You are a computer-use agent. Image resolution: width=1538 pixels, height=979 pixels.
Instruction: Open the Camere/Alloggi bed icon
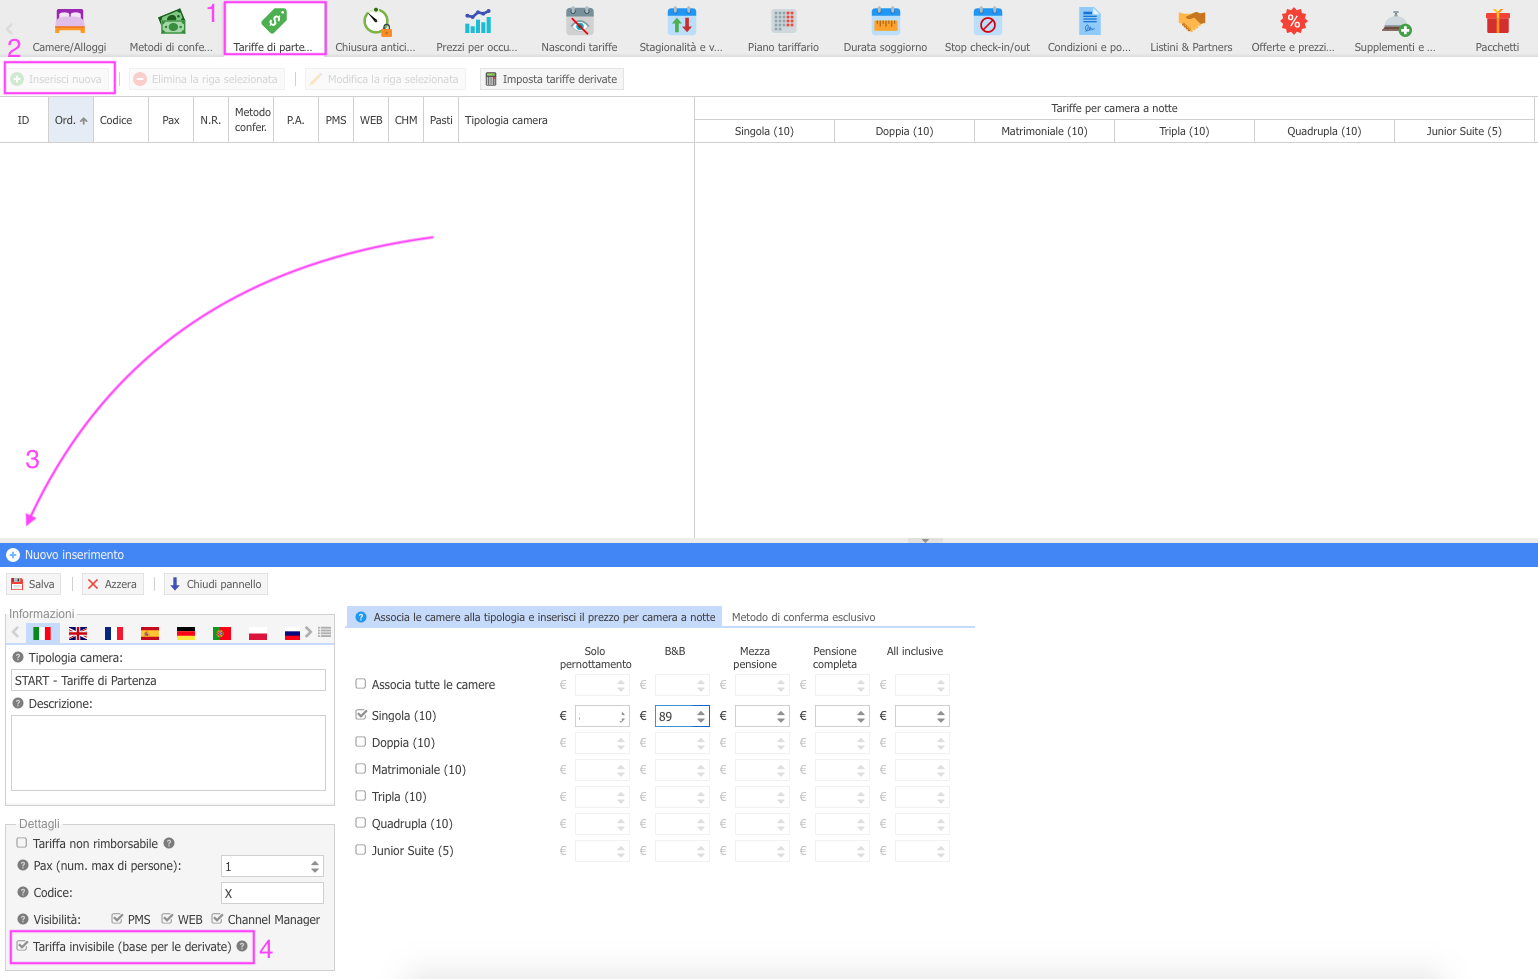point(69,22)
